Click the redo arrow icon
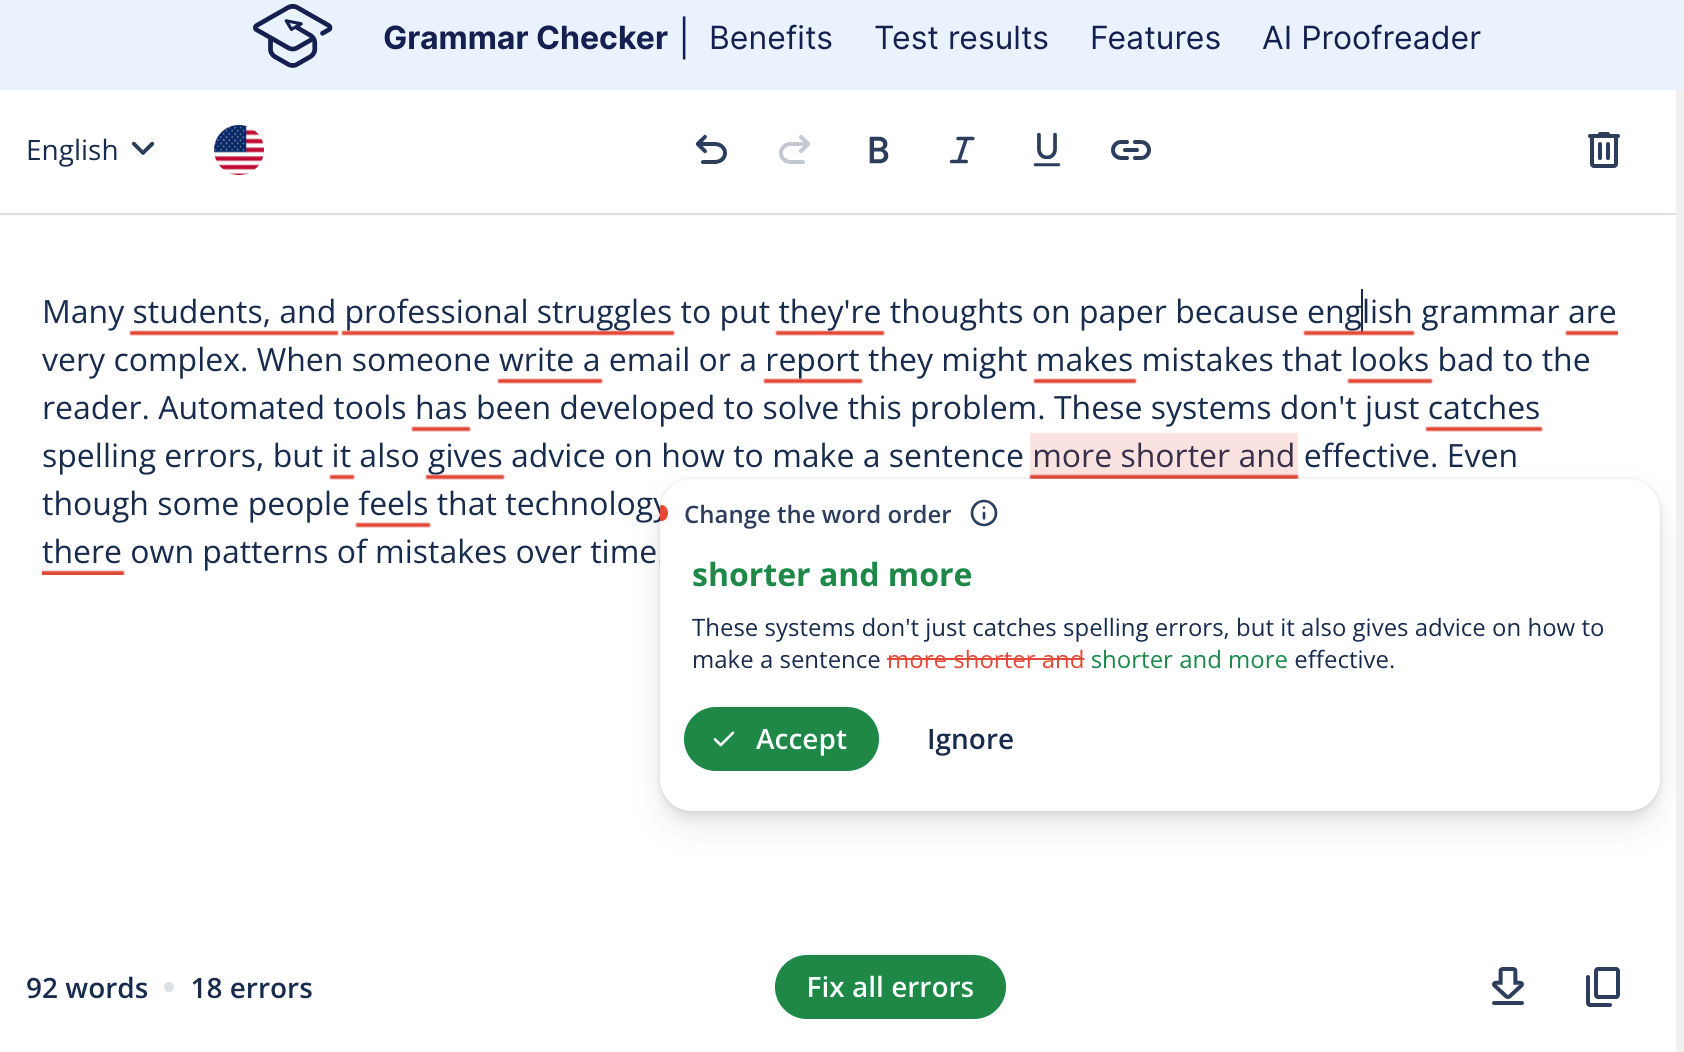The width and height of the screenshot is (1684, 1052). click(x=794, y=150)
